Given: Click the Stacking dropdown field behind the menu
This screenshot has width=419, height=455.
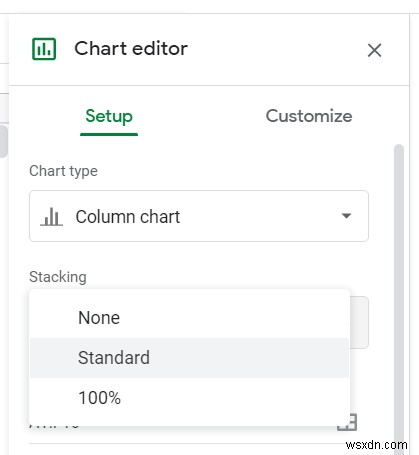Looking at the screenshot, I should pos(359,322).
